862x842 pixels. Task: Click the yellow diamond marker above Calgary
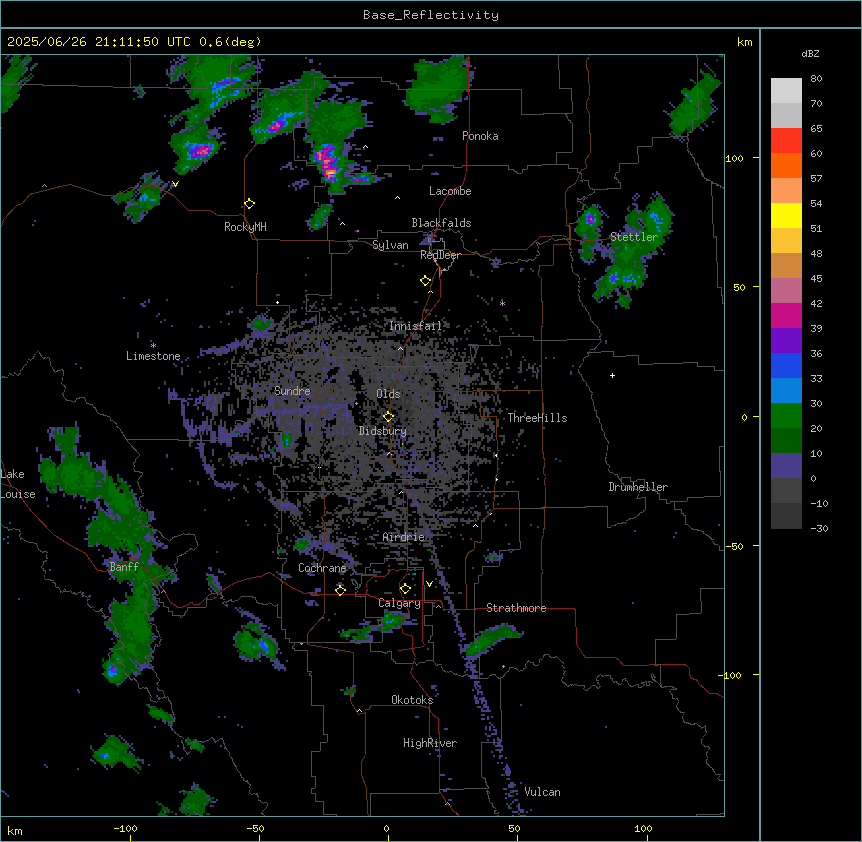[x=405, y=589]
